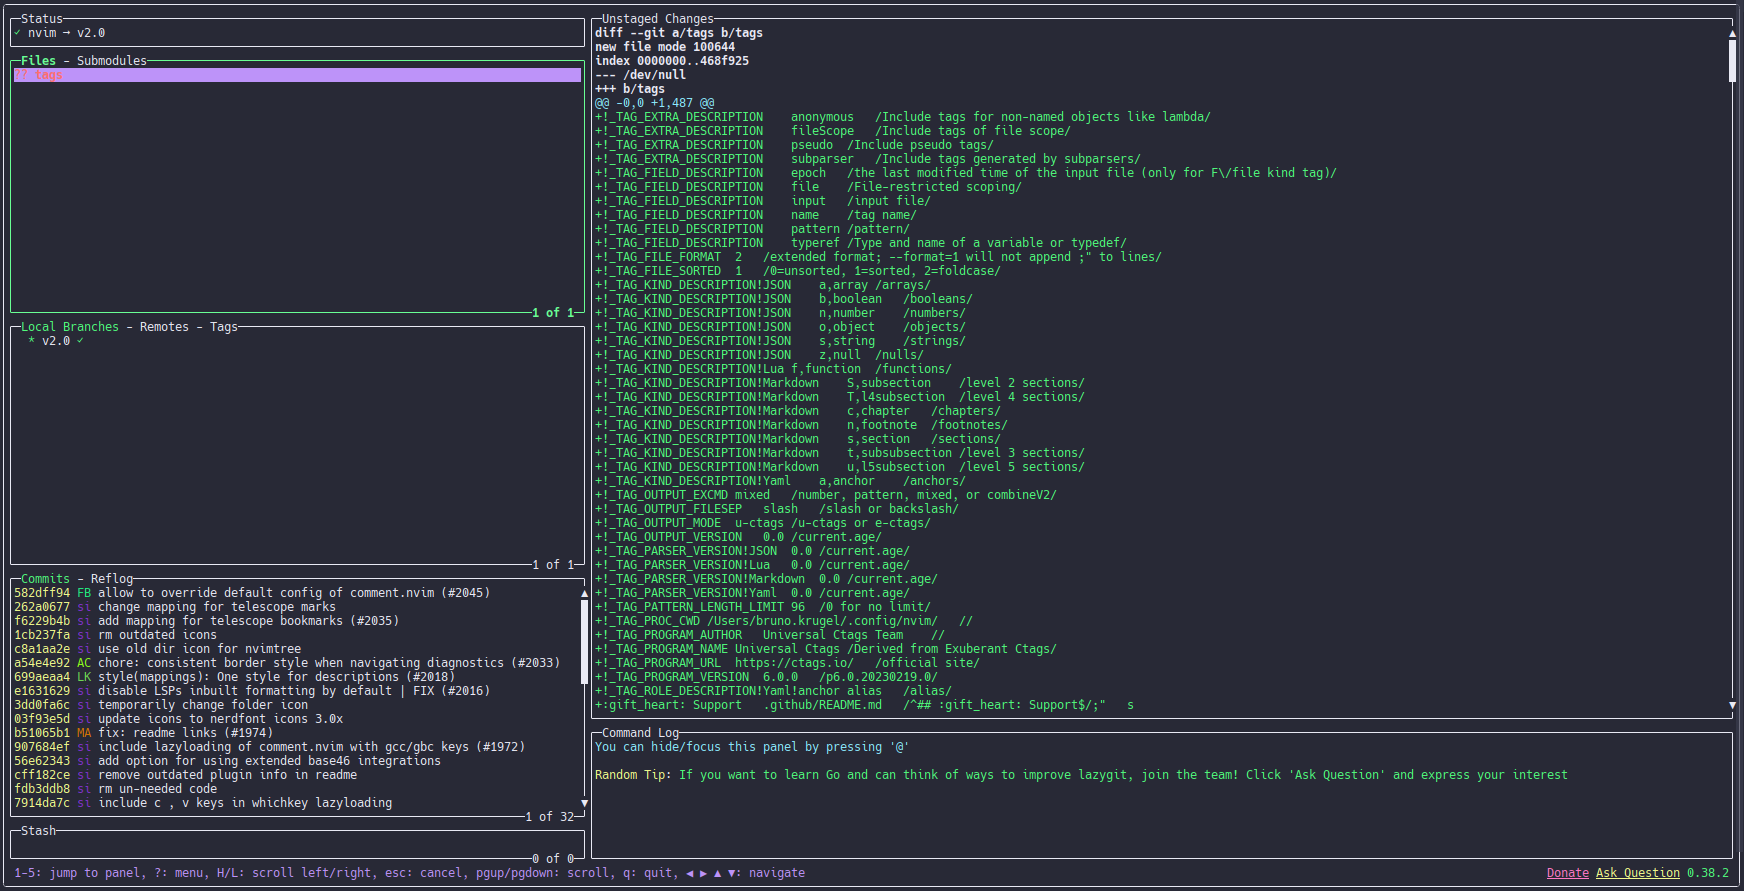
Task: Select commit 262a0677 telescope marks mapping
Action: pyautogui.click(x=296, y=607)
